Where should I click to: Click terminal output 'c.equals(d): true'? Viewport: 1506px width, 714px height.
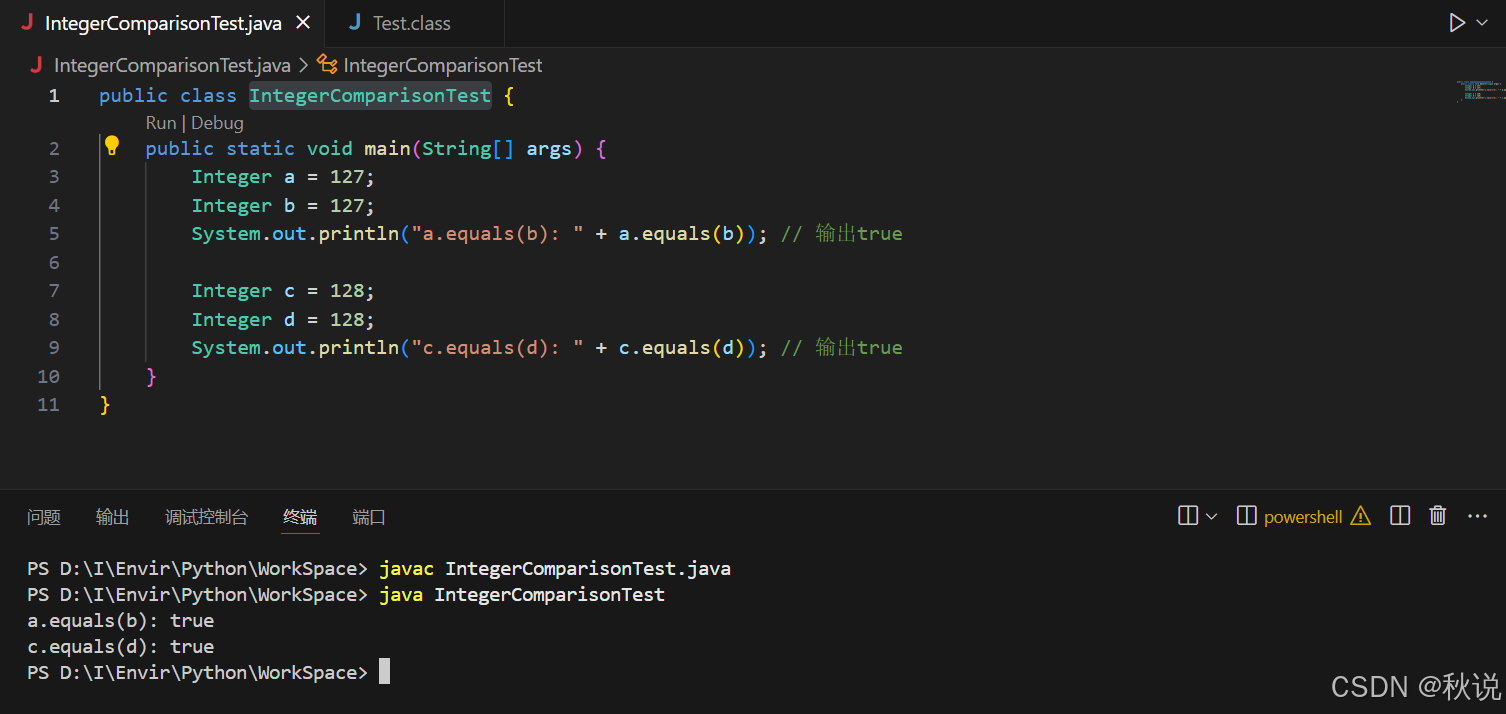121,647
